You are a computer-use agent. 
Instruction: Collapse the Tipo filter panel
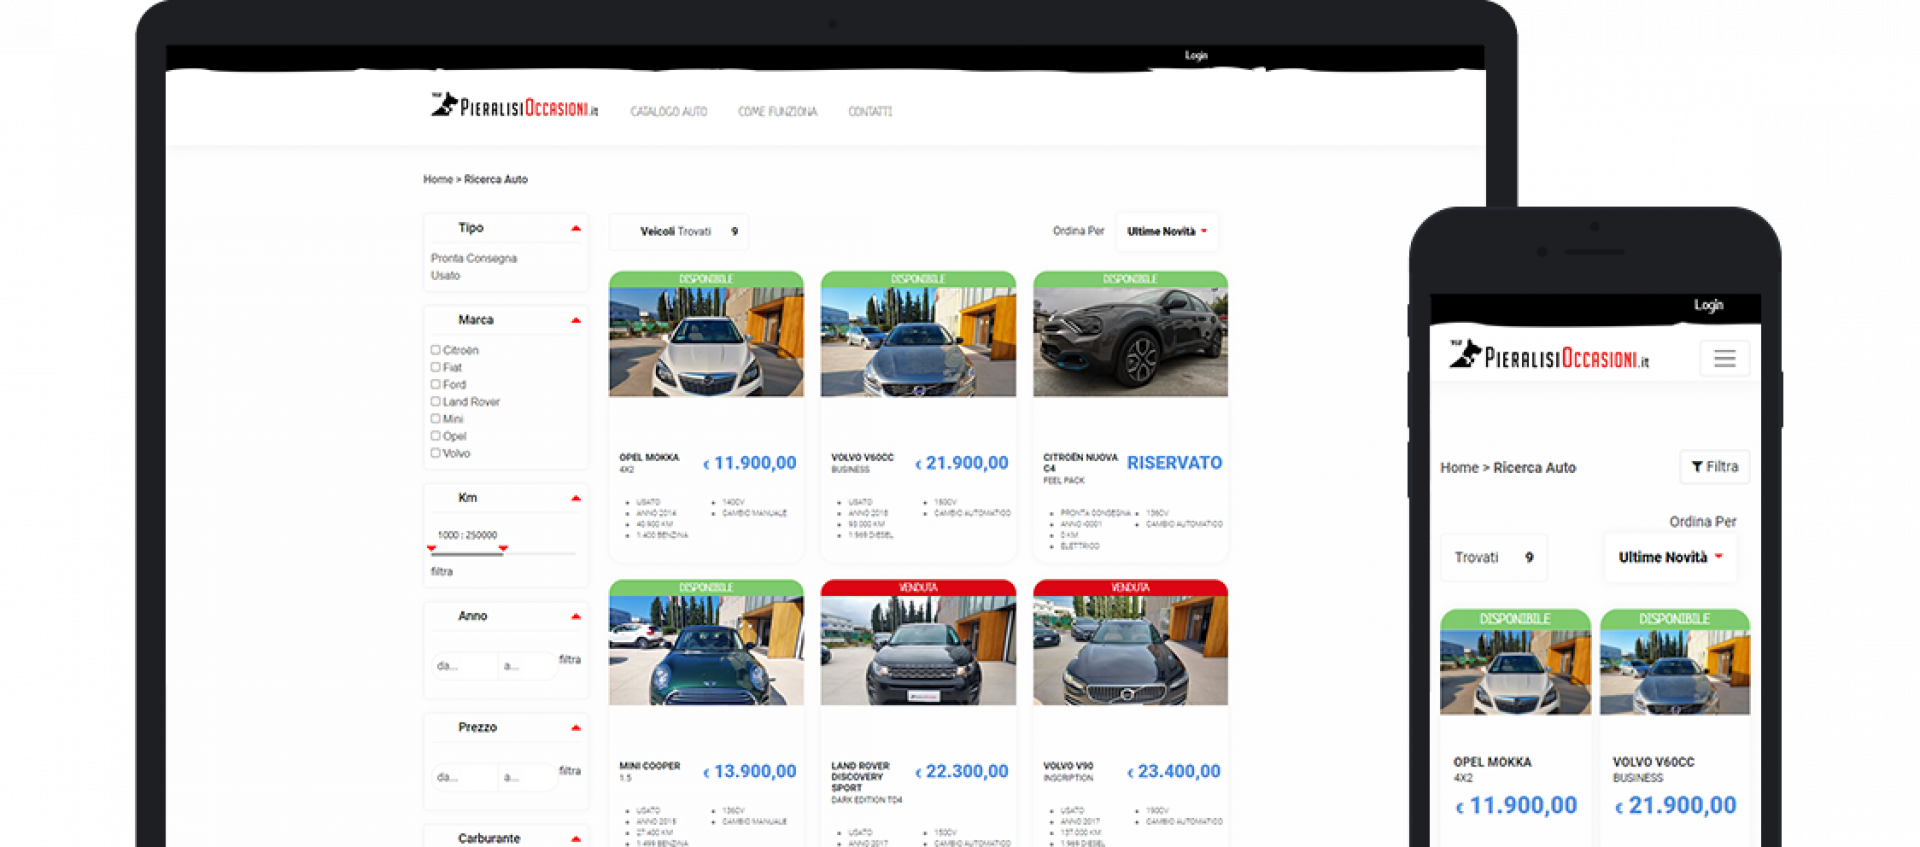point(575,229)
